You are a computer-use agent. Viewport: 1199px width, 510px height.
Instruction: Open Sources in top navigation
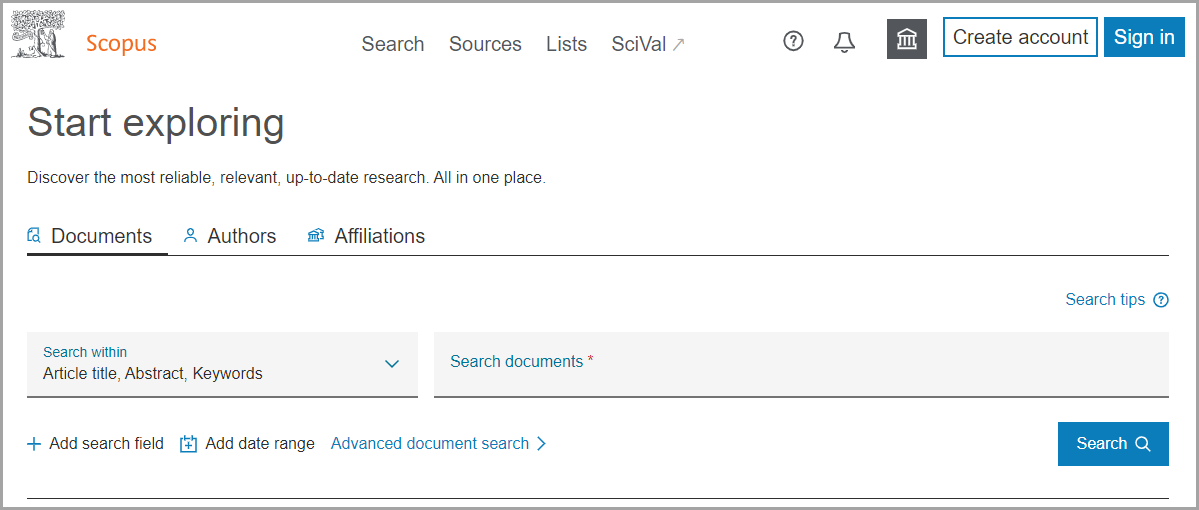485,44
